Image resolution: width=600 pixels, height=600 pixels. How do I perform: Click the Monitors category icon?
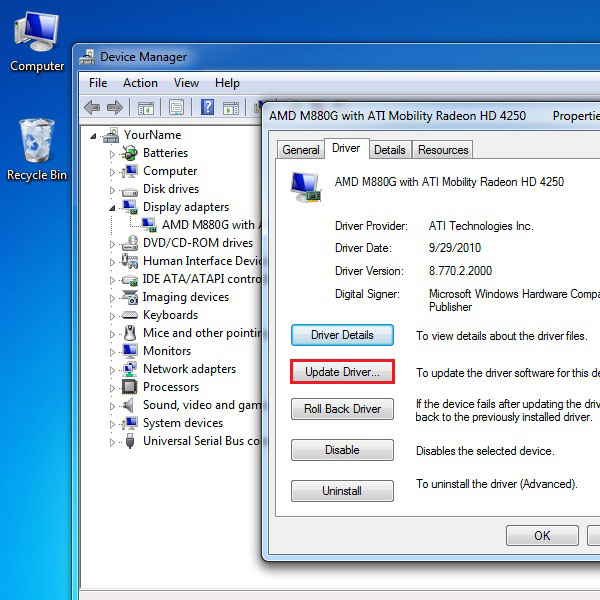130,351
